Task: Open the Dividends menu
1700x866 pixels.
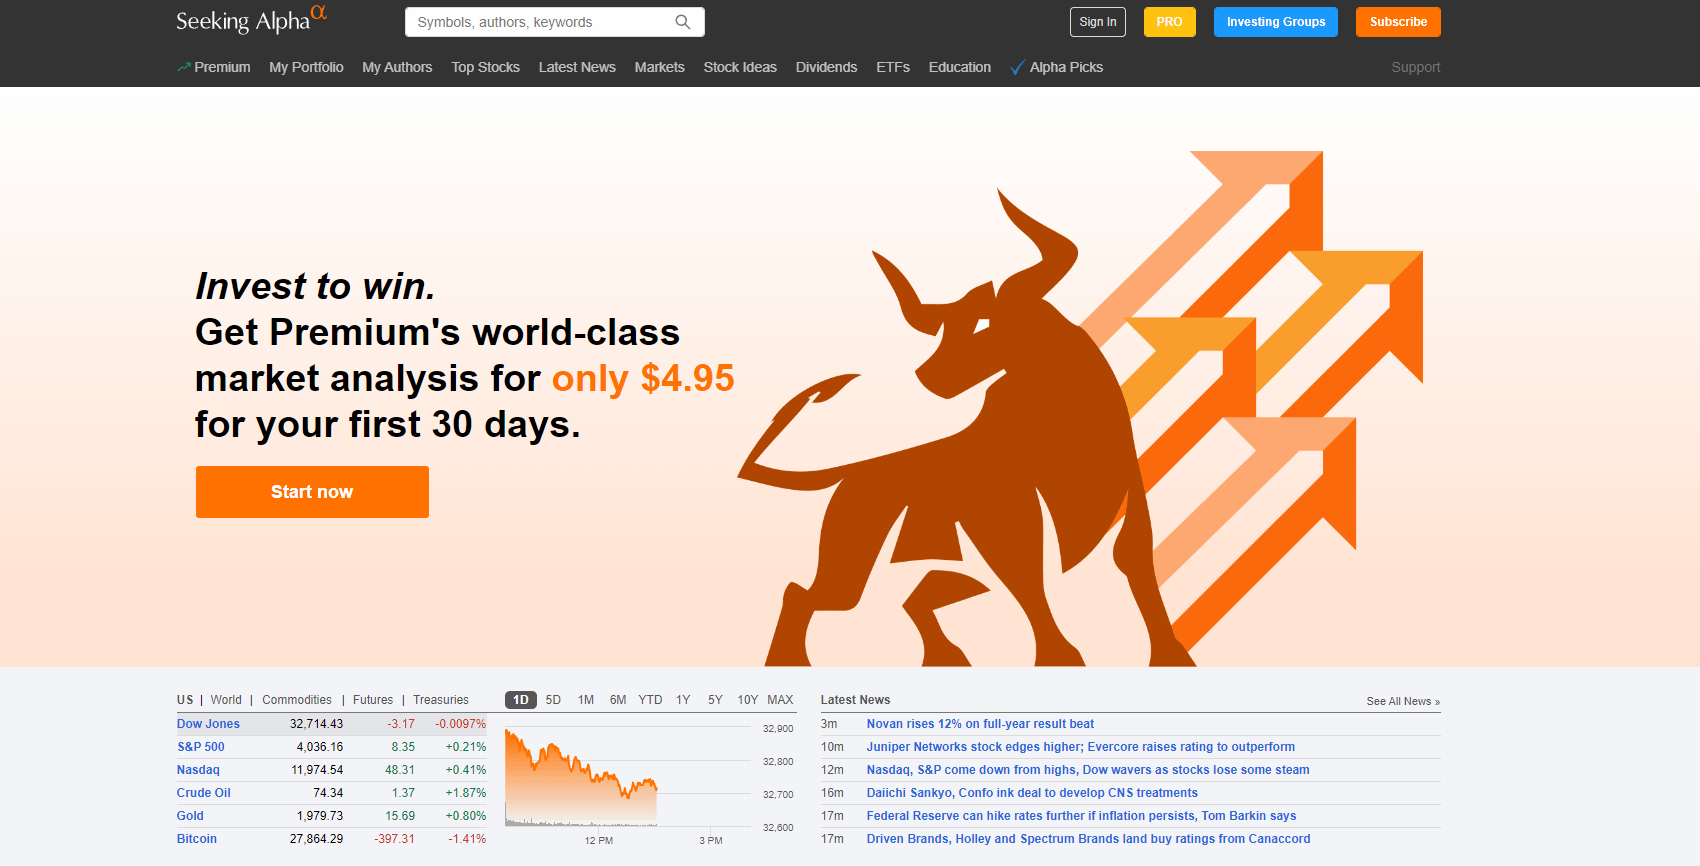Action: click(x=826, y=67)
